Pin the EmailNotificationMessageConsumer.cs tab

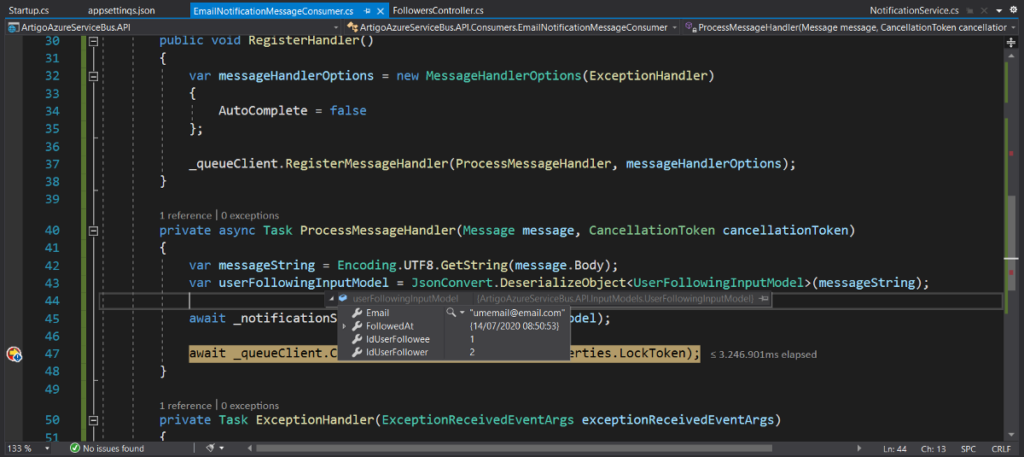point(367,11)
